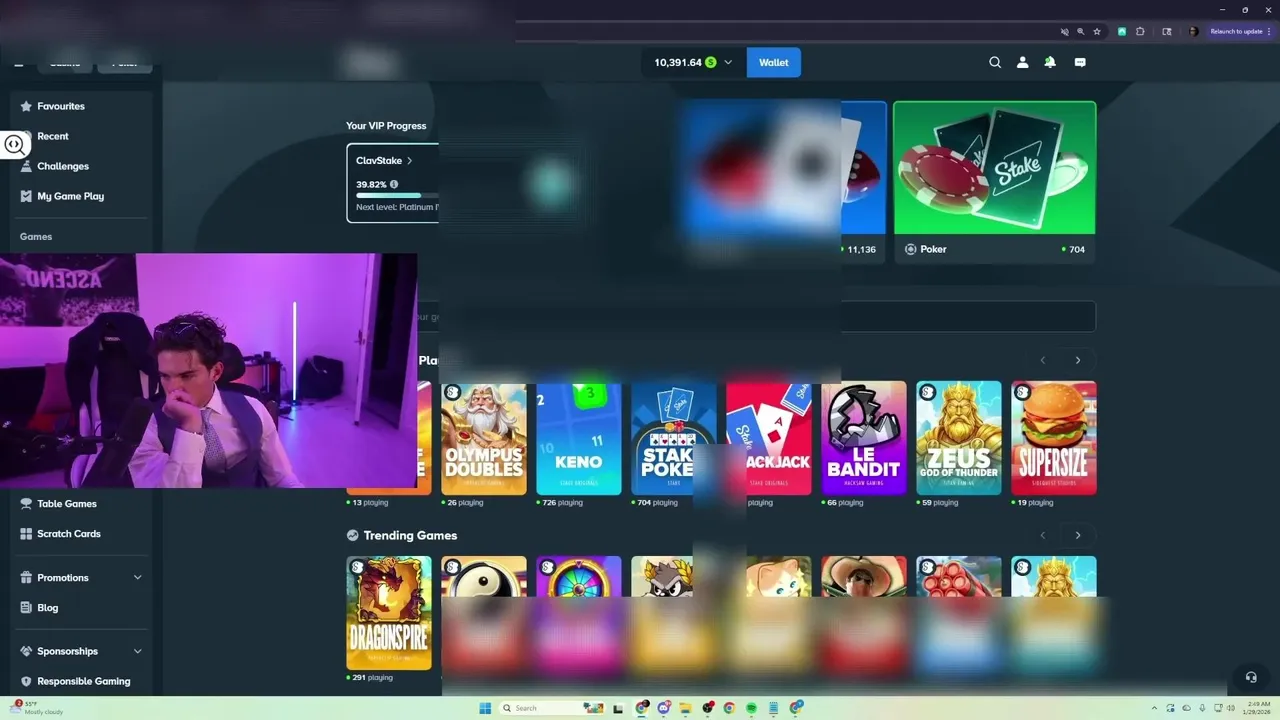Image resolution: width=1280 pixels, height=720 pixels.
Task: Open the Keno game tile
Action: (x=579, y=438)
